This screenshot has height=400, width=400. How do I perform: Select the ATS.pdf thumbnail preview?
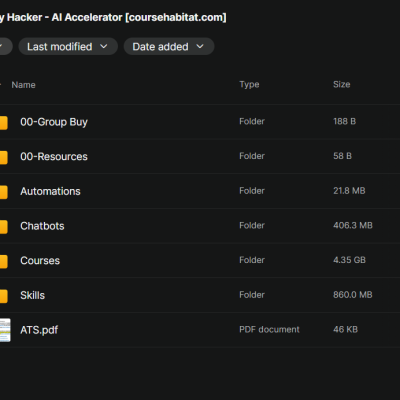(5, 330)
